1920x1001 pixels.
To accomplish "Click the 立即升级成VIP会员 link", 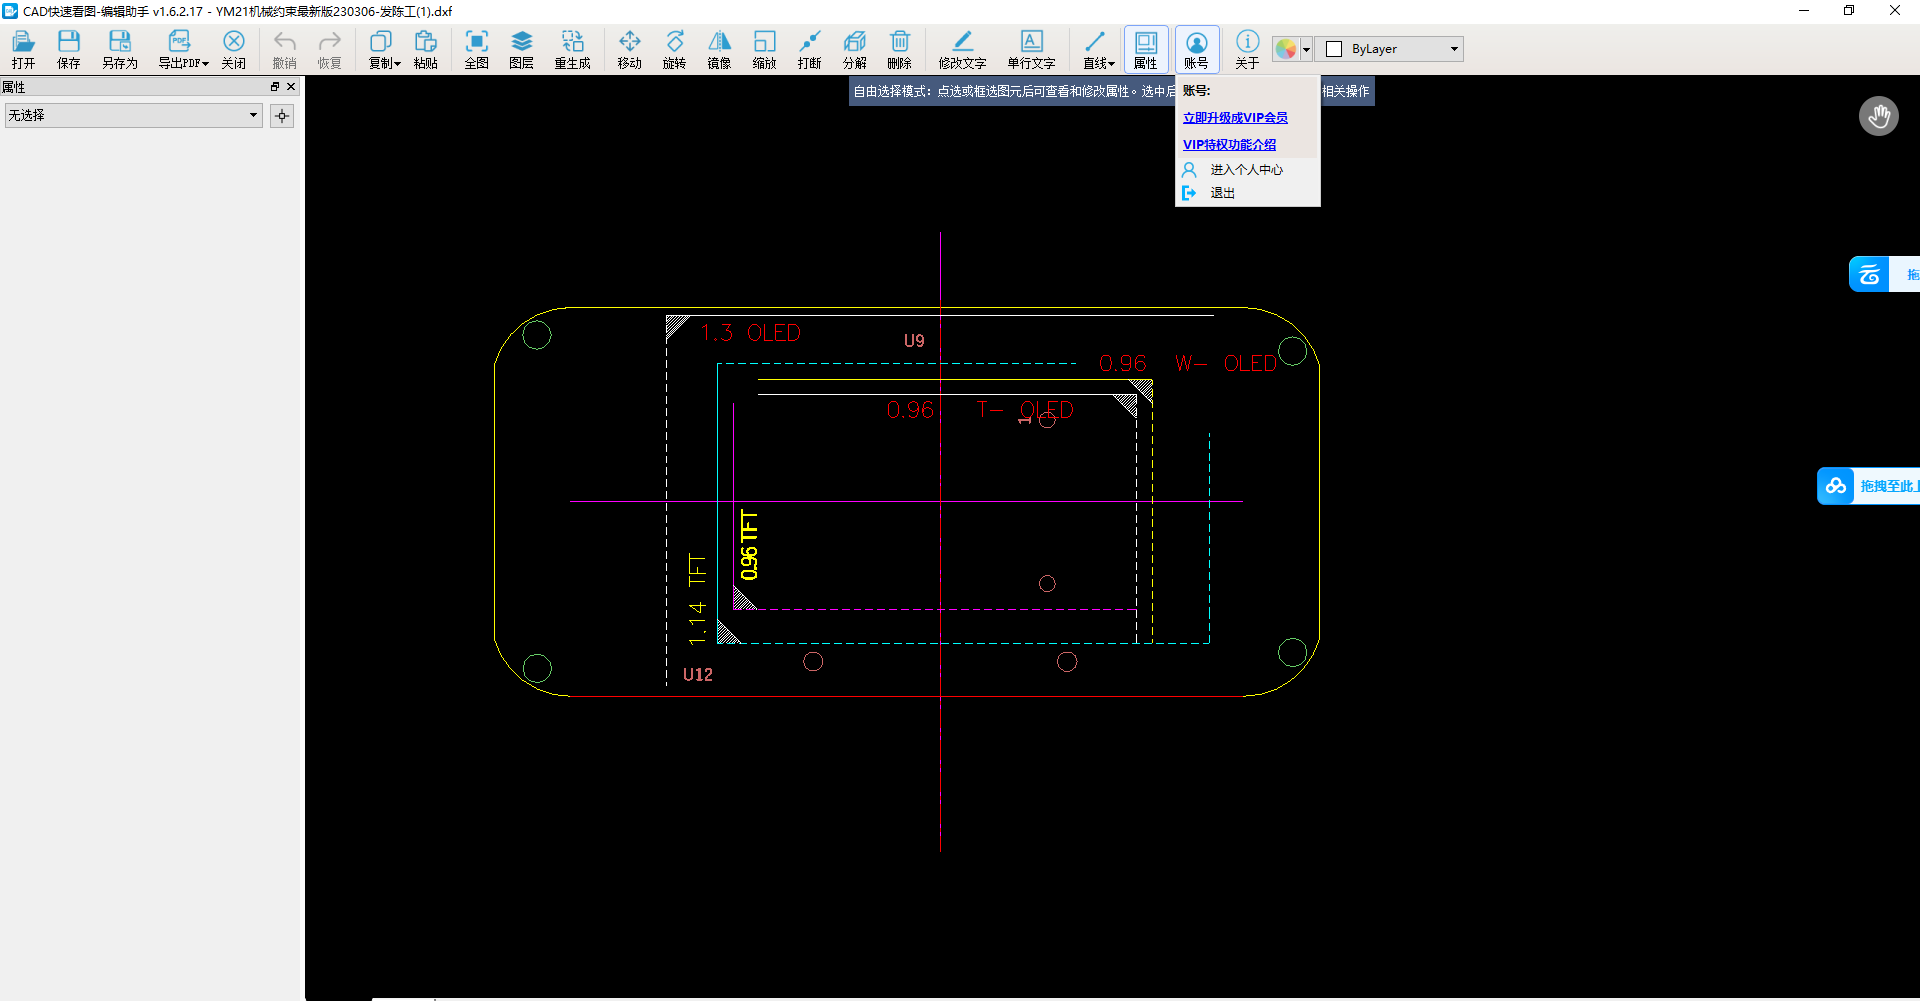I will coord(1235,117).
